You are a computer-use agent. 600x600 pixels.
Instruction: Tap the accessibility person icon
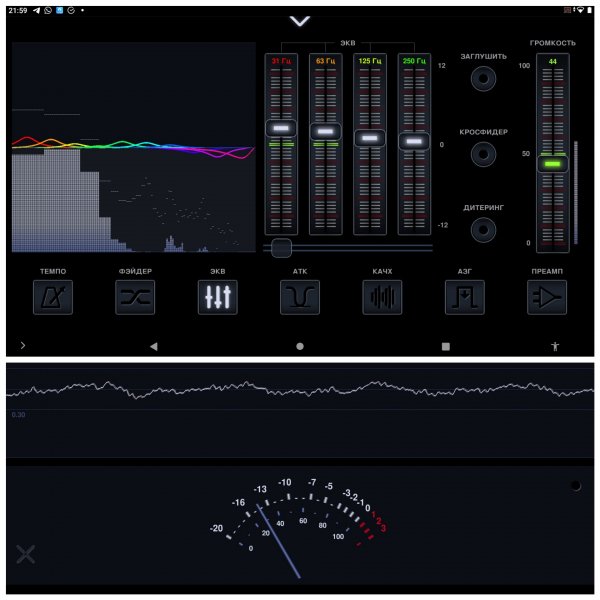555,346
